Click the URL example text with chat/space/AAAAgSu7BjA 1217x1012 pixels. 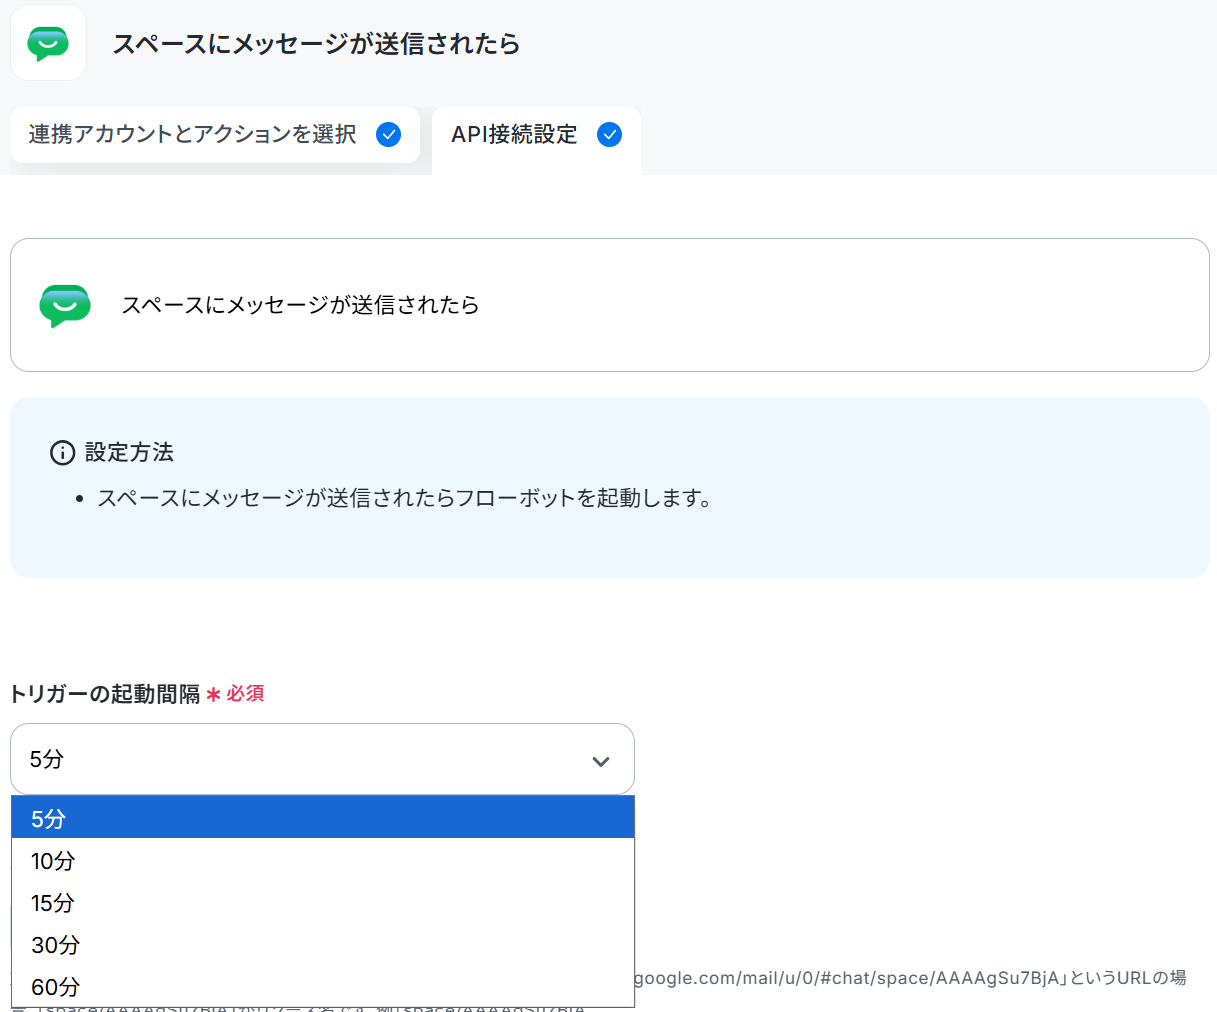[910, 978]
